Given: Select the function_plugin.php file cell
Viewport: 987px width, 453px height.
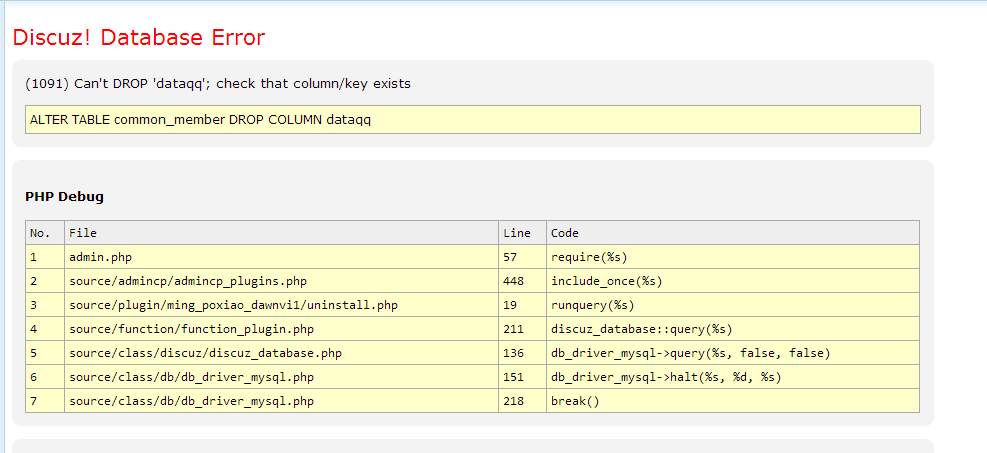Looking at the screenshot, I should pos(191,329).
